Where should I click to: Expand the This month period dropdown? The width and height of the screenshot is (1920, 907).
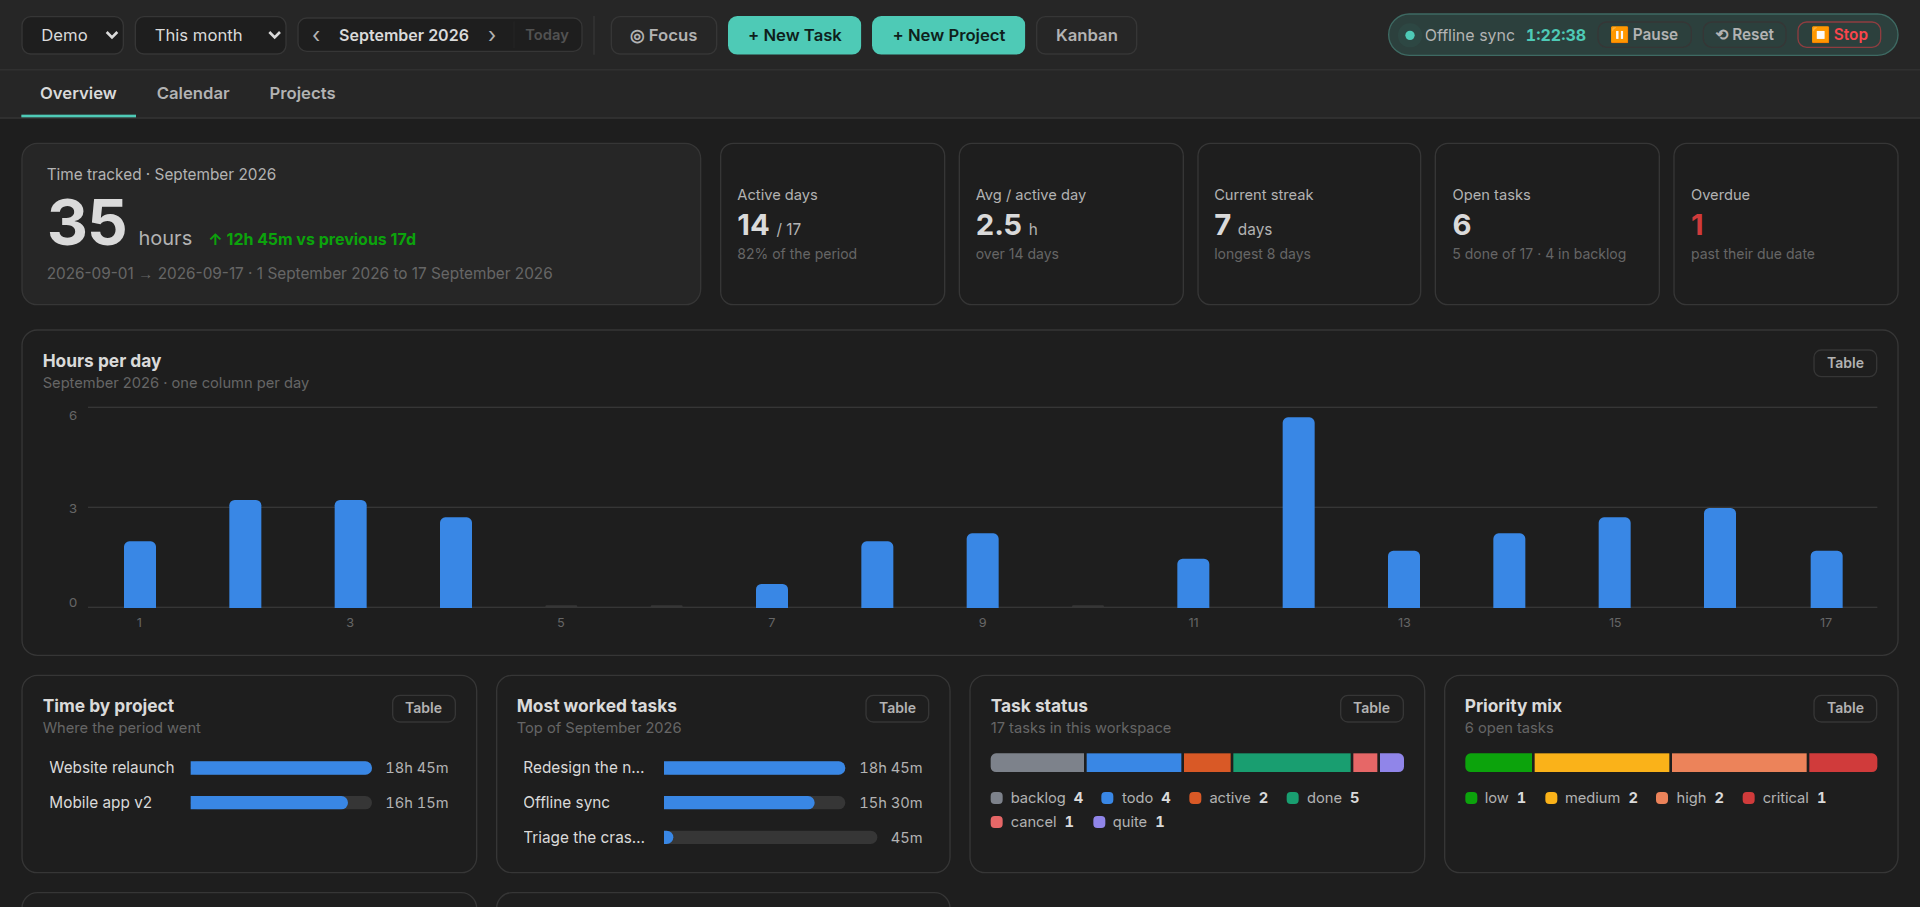210,35
